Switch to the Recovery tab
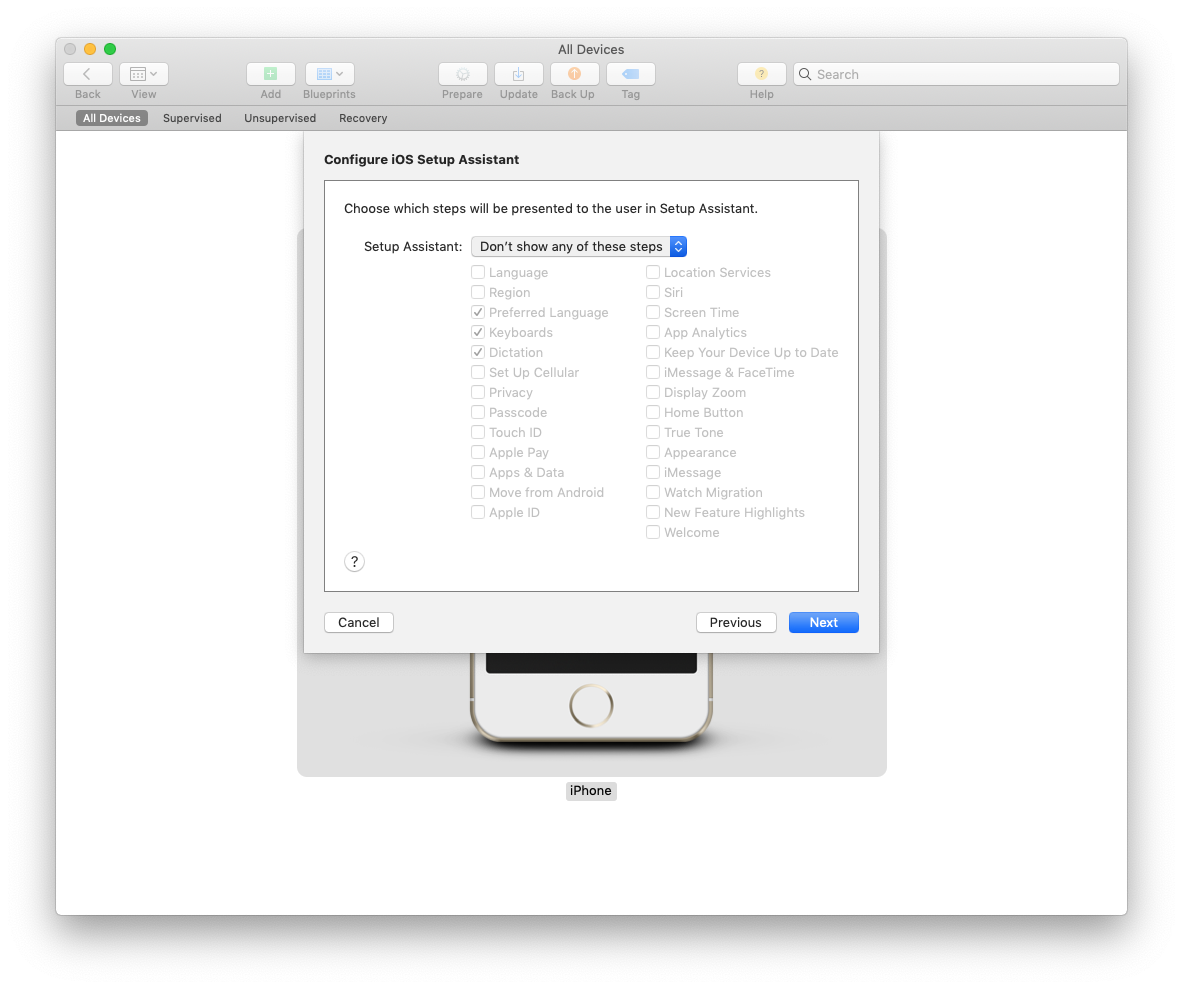Image resolution: width=1183 pixels, height=989 pixels. pyautogui.click(x=363, y=118)
